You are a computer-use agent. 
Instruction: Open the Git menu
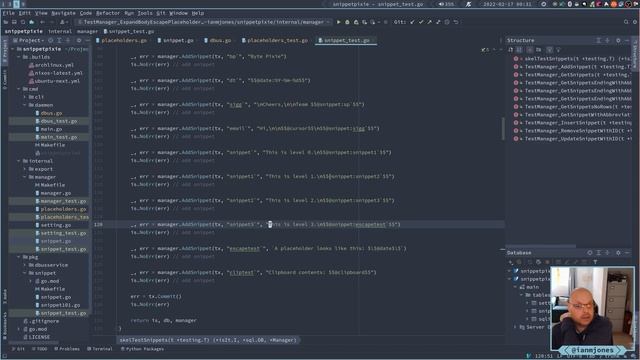pyautogui.click(x=161, y=13)
